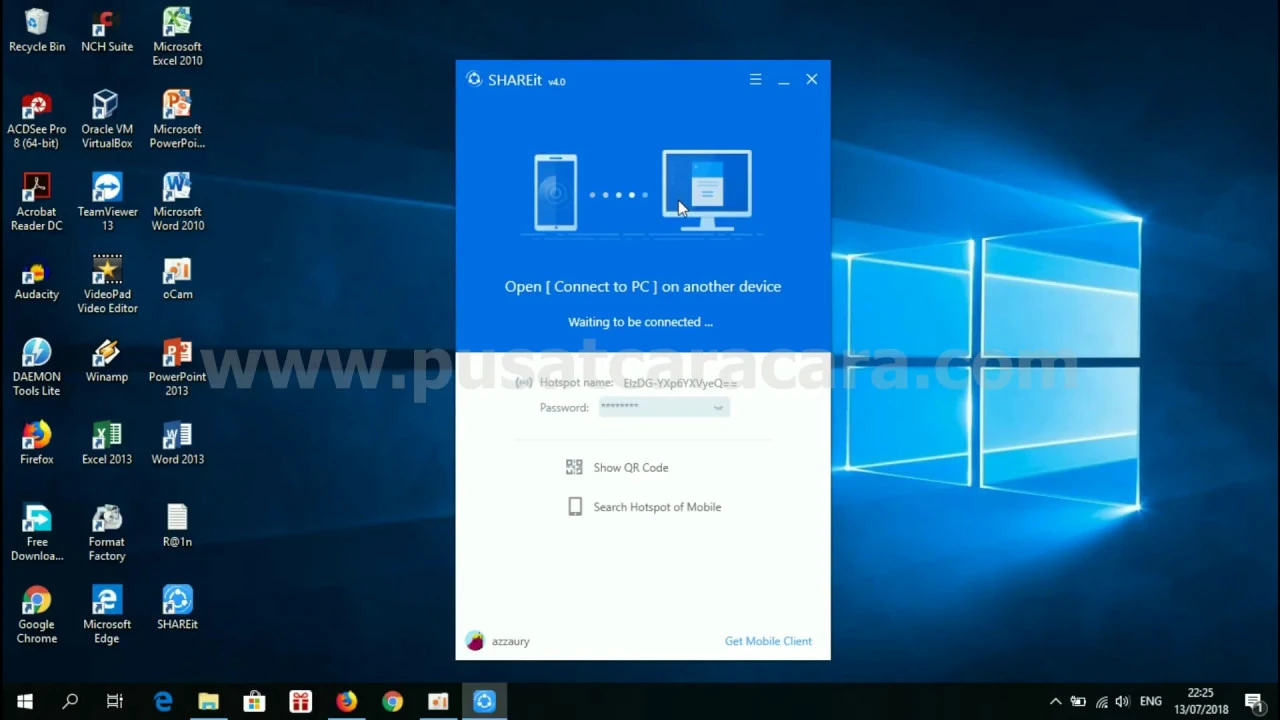Select the oCam desktop icon
Image resolution: width=1280 pixels, height=720 pixels.
(177, 279)
